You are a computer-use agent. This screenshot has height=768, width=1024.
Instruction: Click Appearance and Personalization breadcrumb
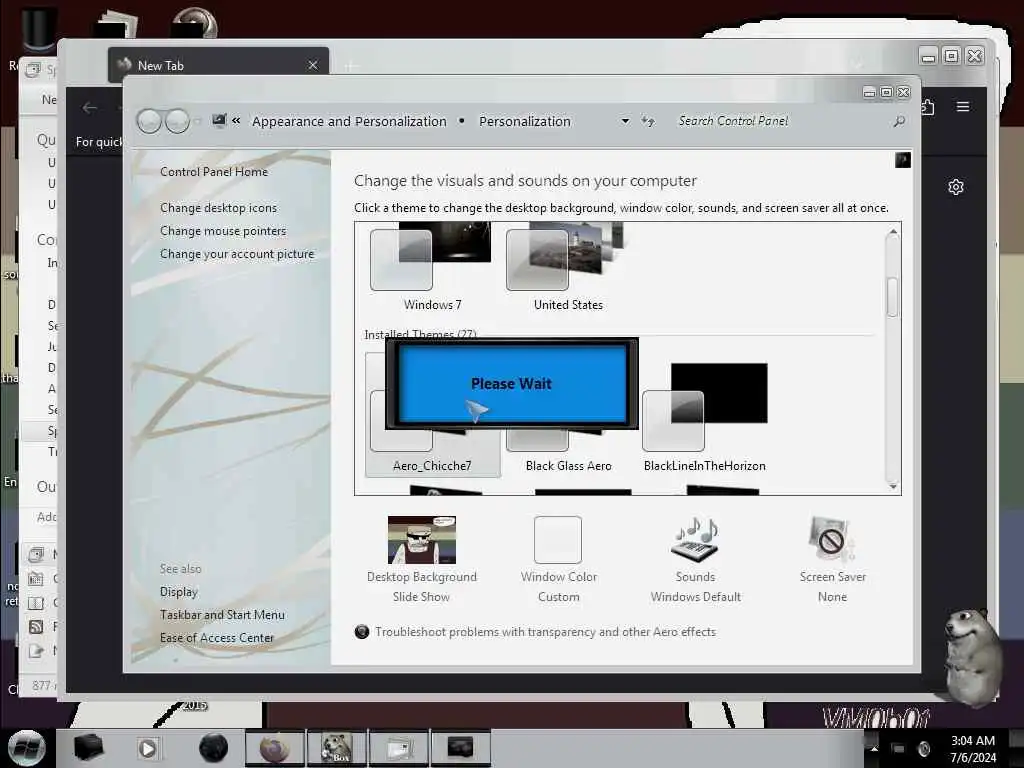(x=349, y=121)
